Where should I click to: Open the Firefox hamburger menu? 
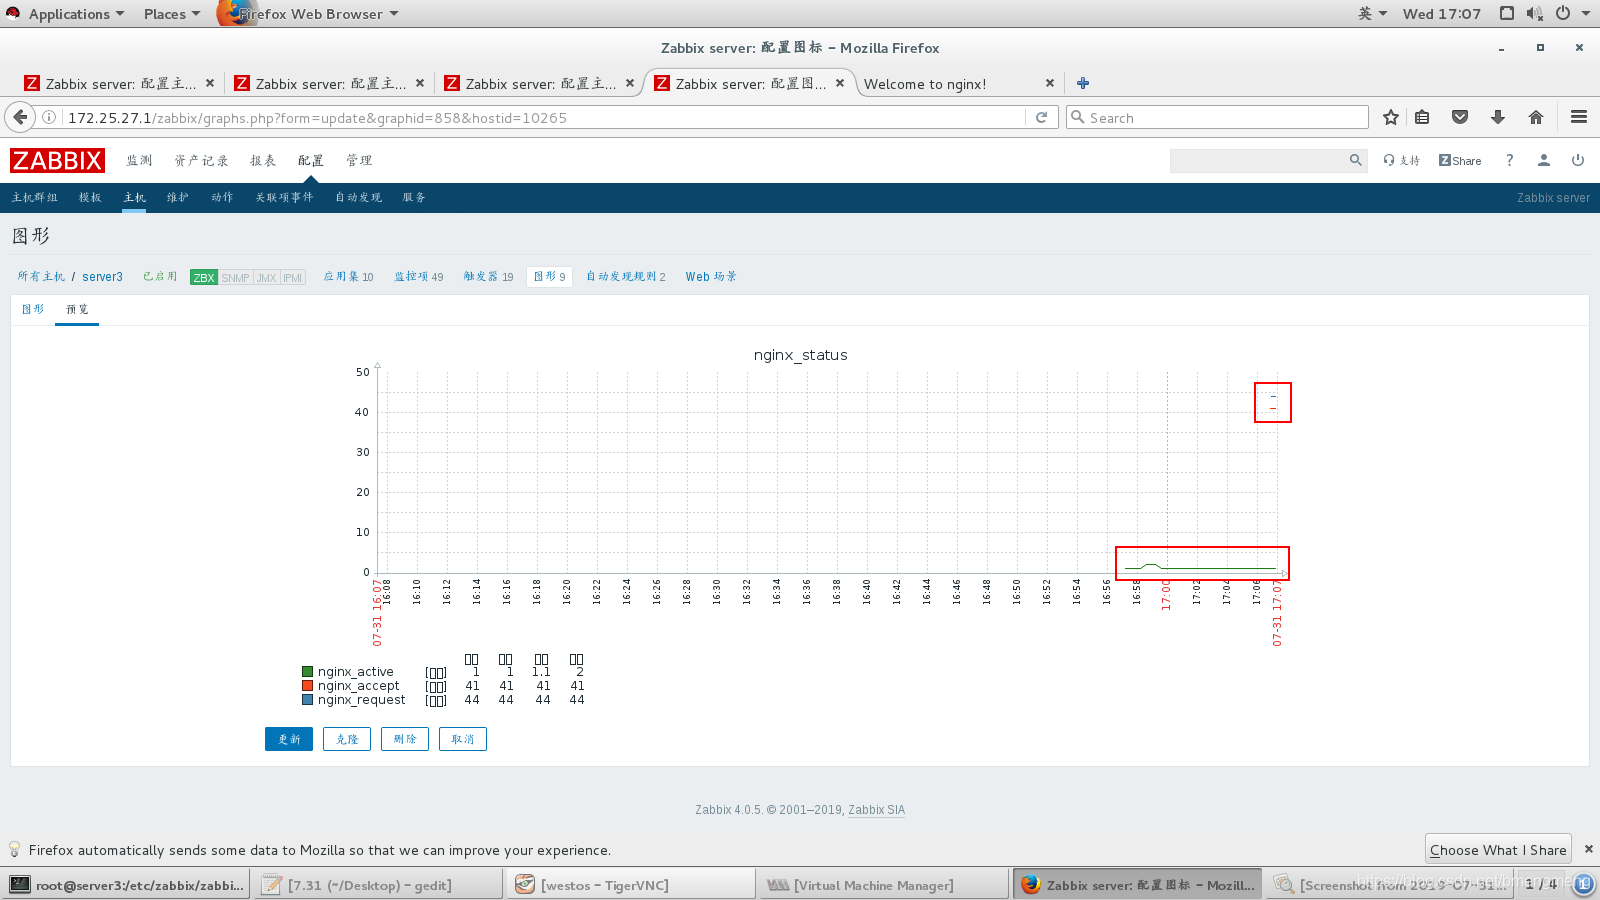pyautogui.click(x=1579, y=117)
